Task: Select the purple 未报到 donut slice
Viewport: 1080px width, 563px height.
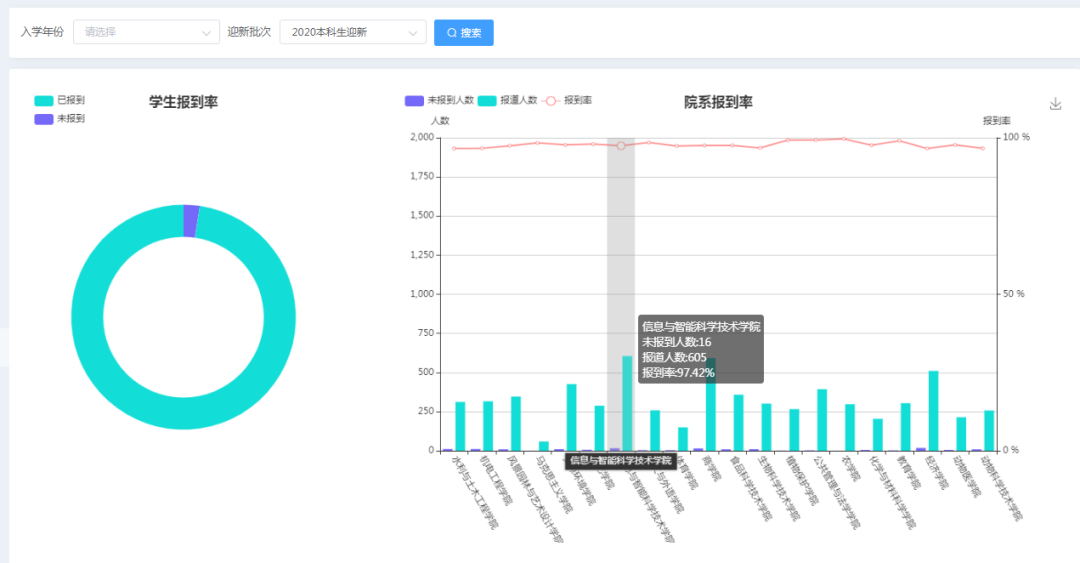Action: [191, 221]
